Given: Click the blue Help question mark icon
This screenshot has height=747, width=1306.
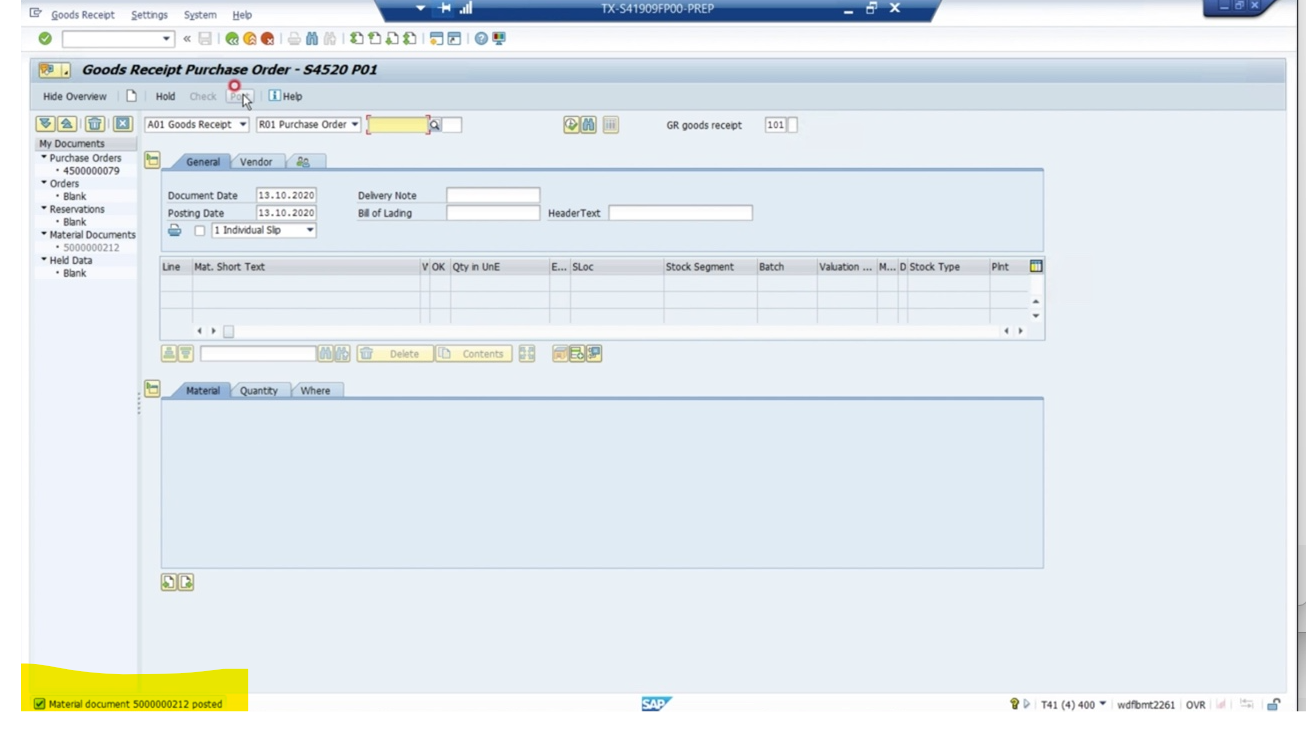Looking at the screenshot, I should pos(481,39).
